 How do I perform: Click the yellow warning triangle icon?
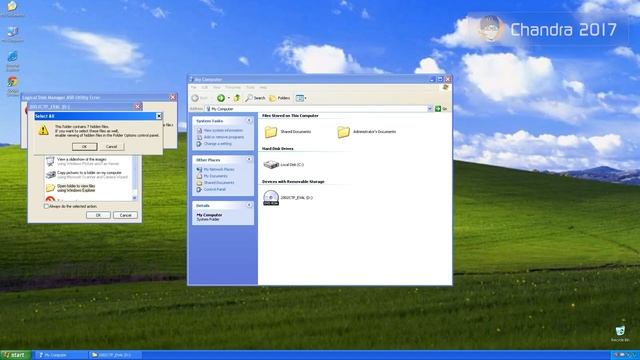coord(43,130)
